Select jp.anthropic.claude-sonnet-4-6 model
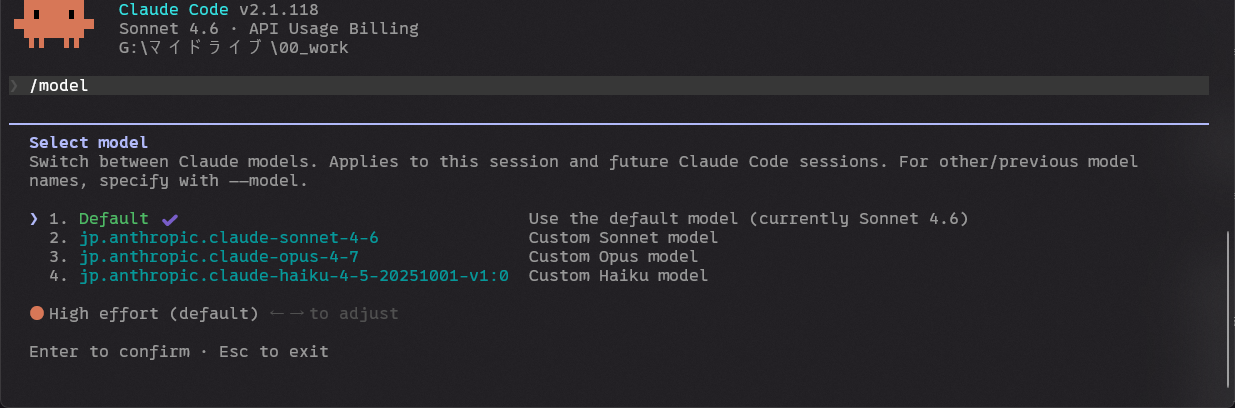 click(228, 238)
